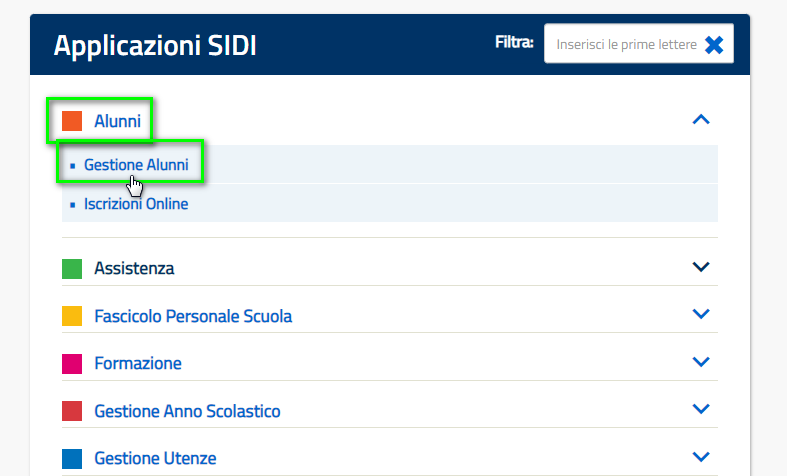Screen dimensions: 787x476
Task: Open the Iscrizioni Online link
Action: click(136, 204)
